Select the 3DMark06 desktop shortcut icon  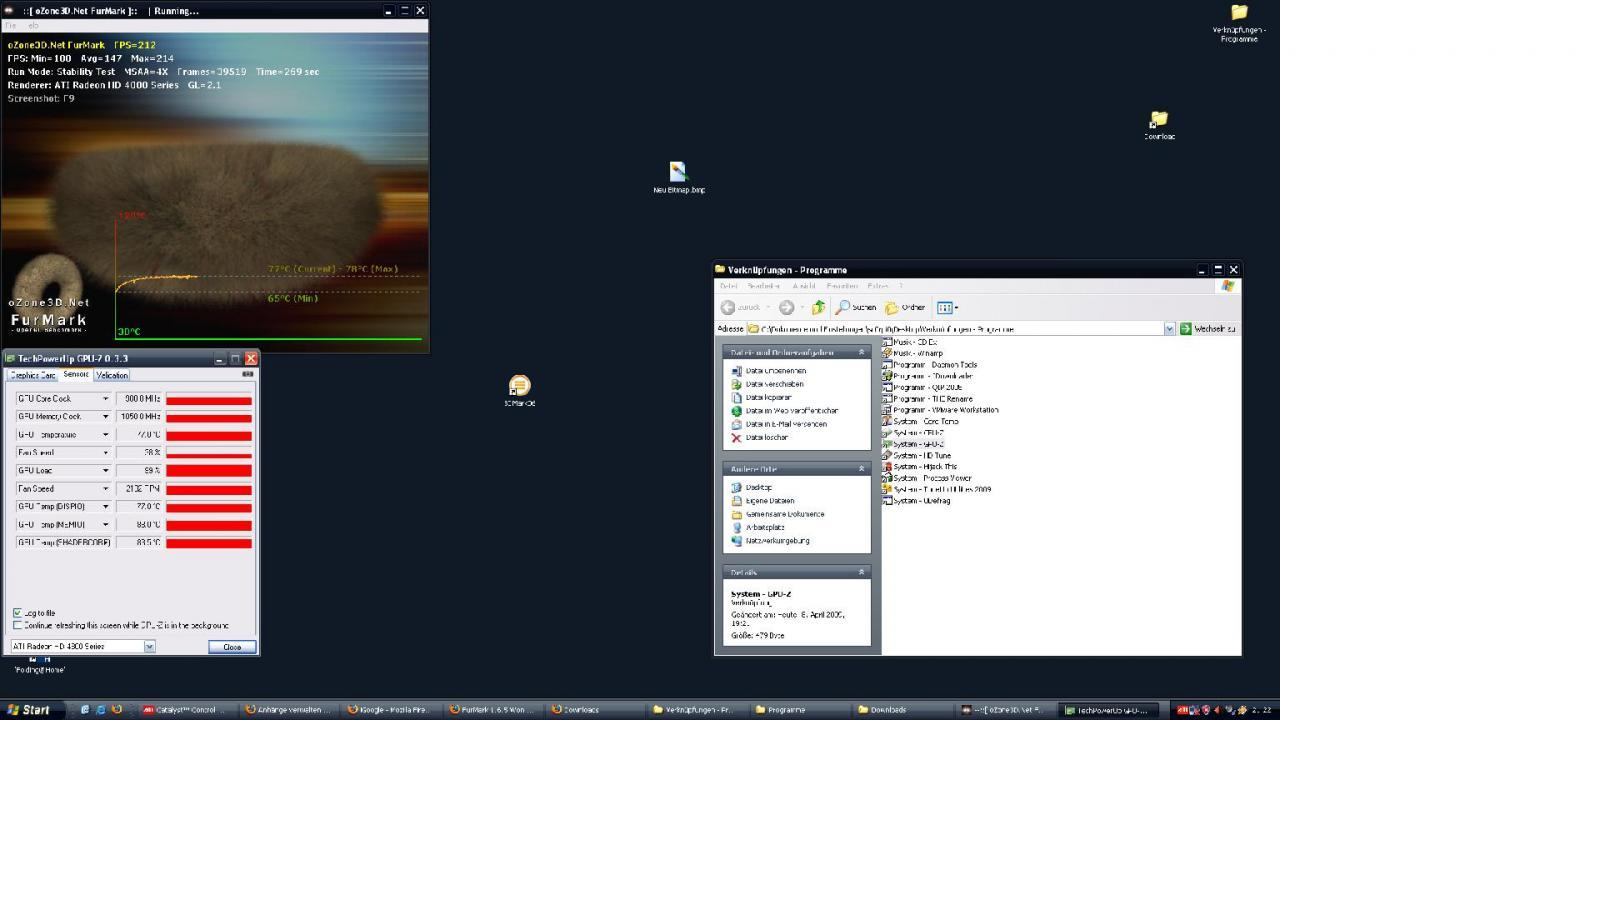(x=519, y=390)
